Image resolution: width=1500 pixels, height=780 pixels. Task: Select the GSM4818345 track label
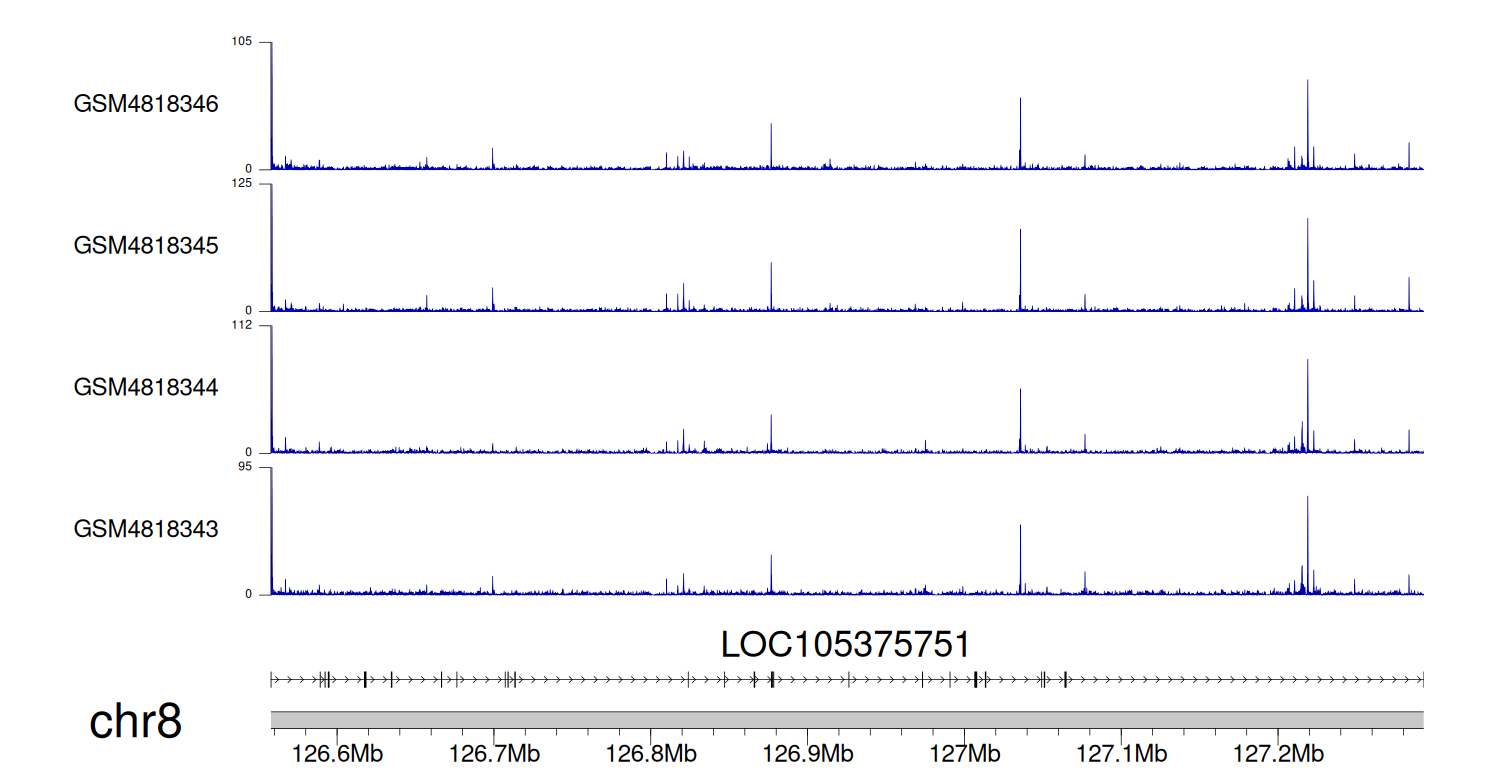tap(146, 245)
